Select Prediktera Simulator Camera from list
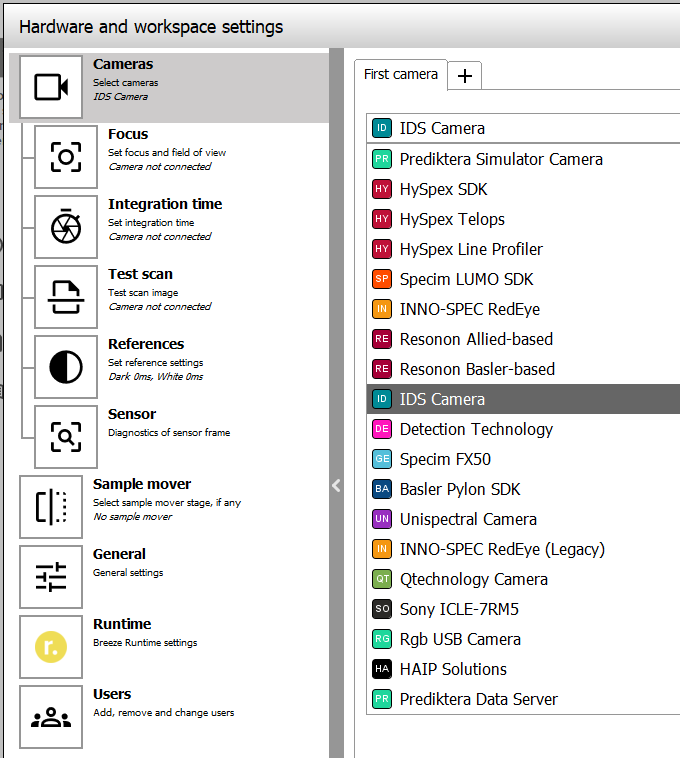Screen dimensions: 680x758 point(500,159)
